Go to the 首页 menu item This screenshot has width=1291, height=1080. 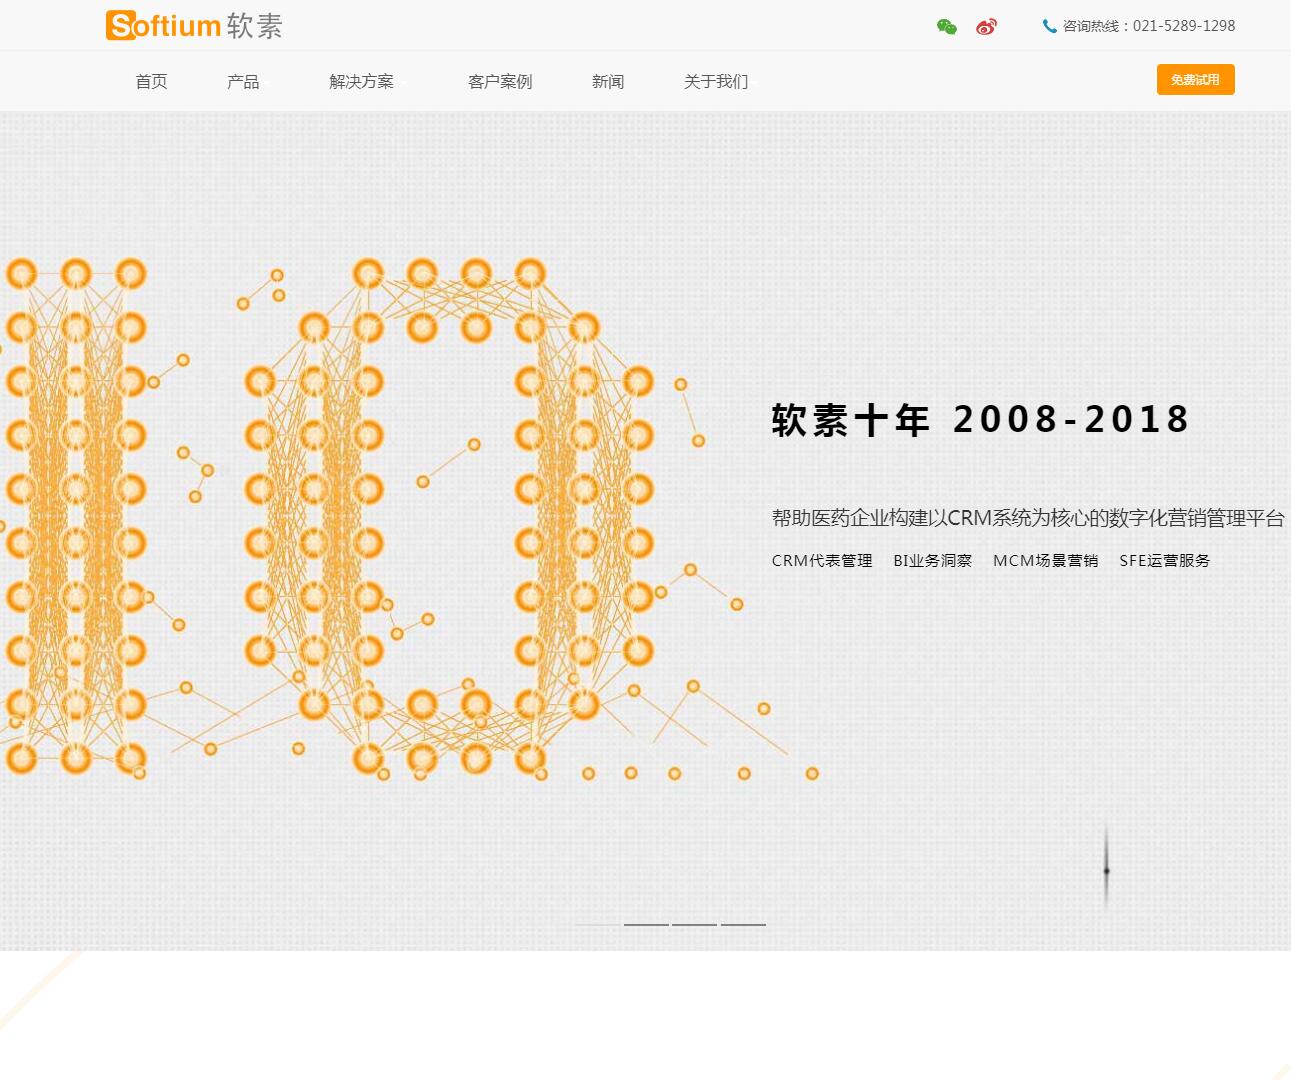pyautogui.click(x=151, y=82)
